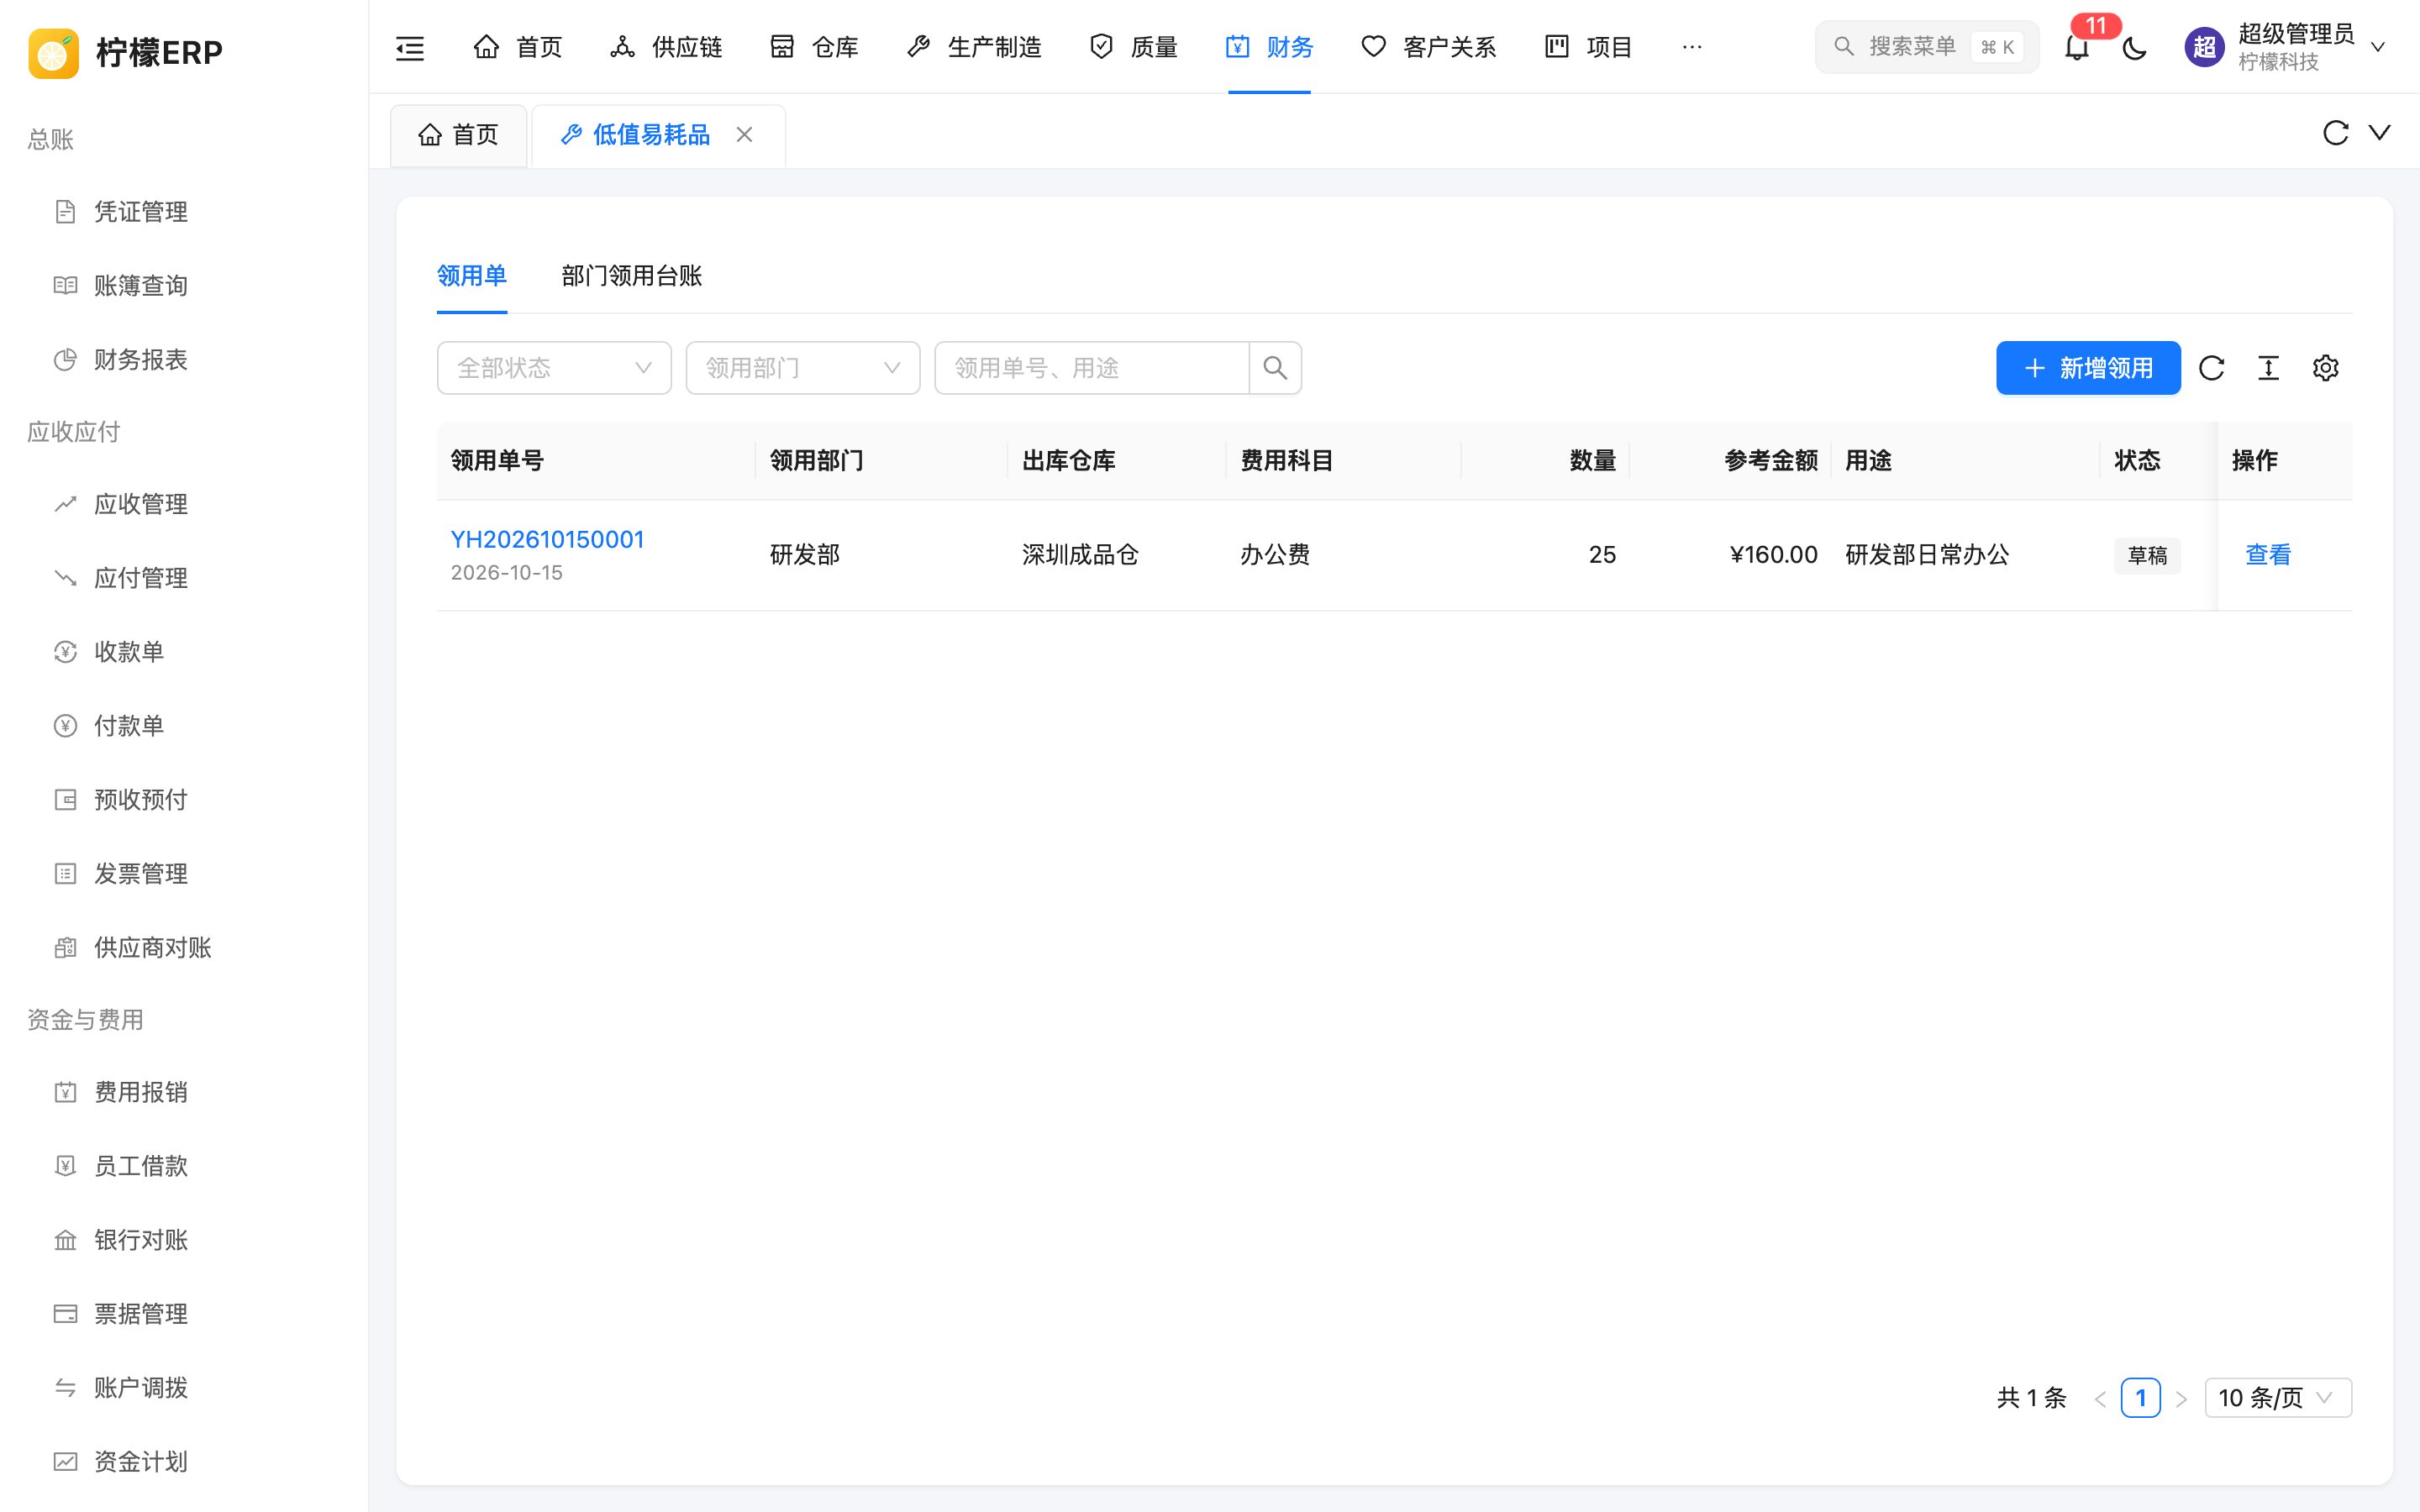Open the 项目 top menu
Screen dimensions: 2420x1512
(x=1588, y=47)
